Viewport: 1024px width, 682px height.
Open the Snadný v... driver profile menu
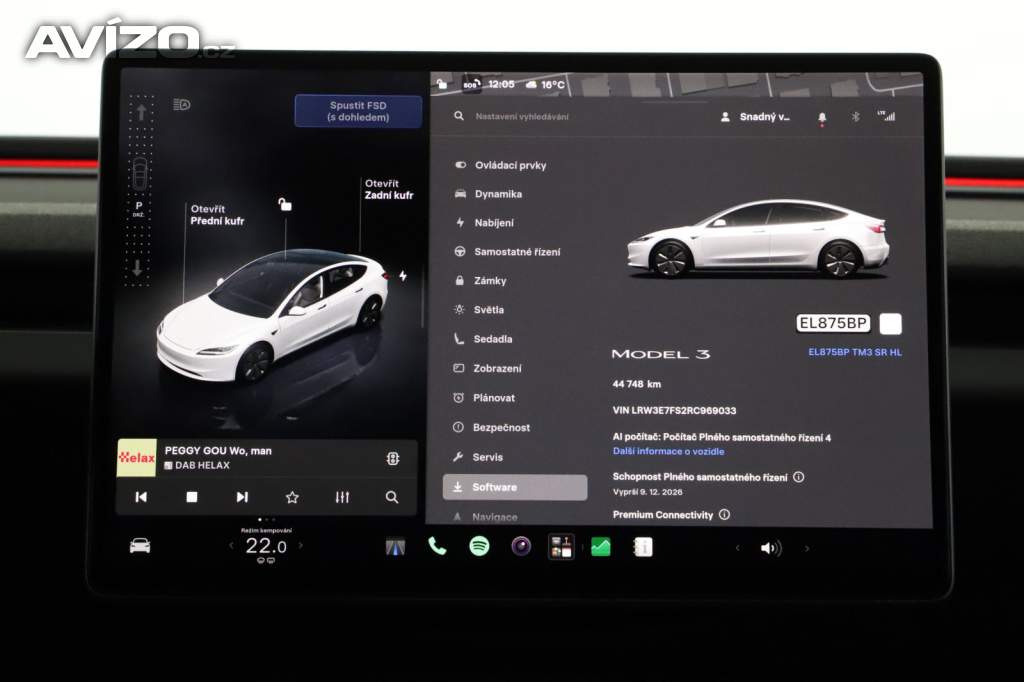tap(755, 117)
